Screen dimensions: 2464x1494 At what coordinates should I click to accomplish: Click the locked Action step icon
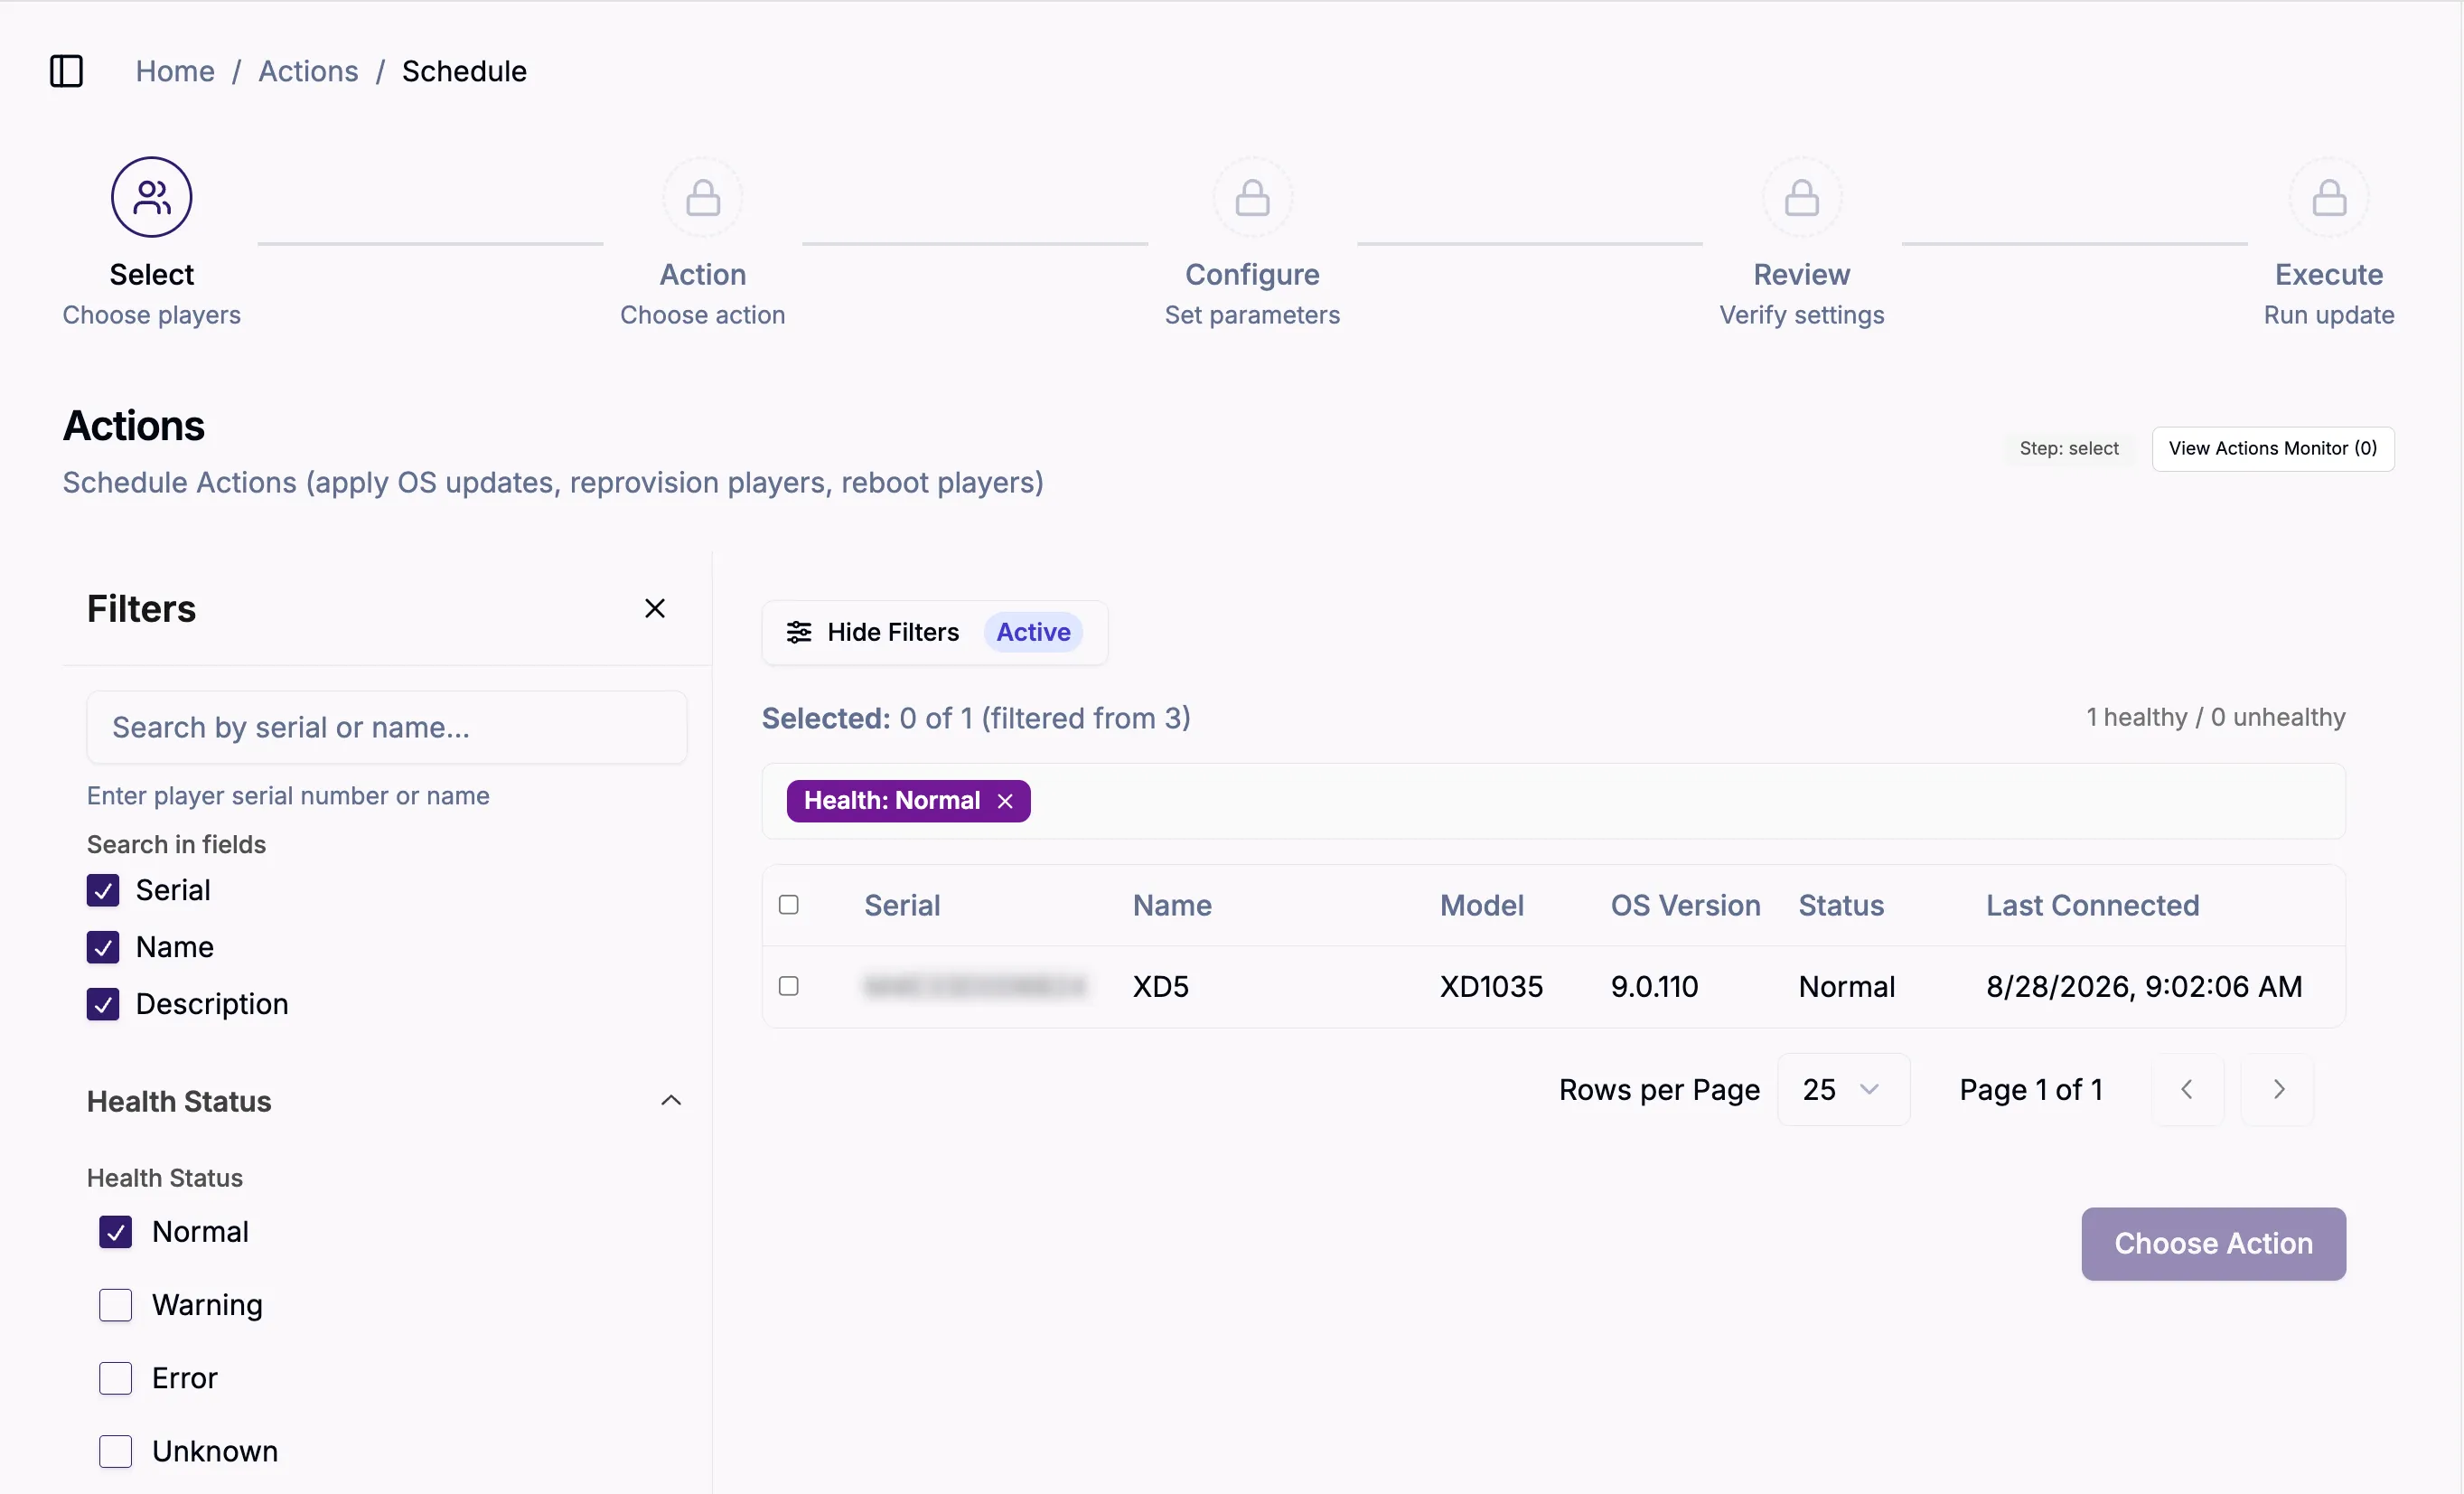coord(702,197)
